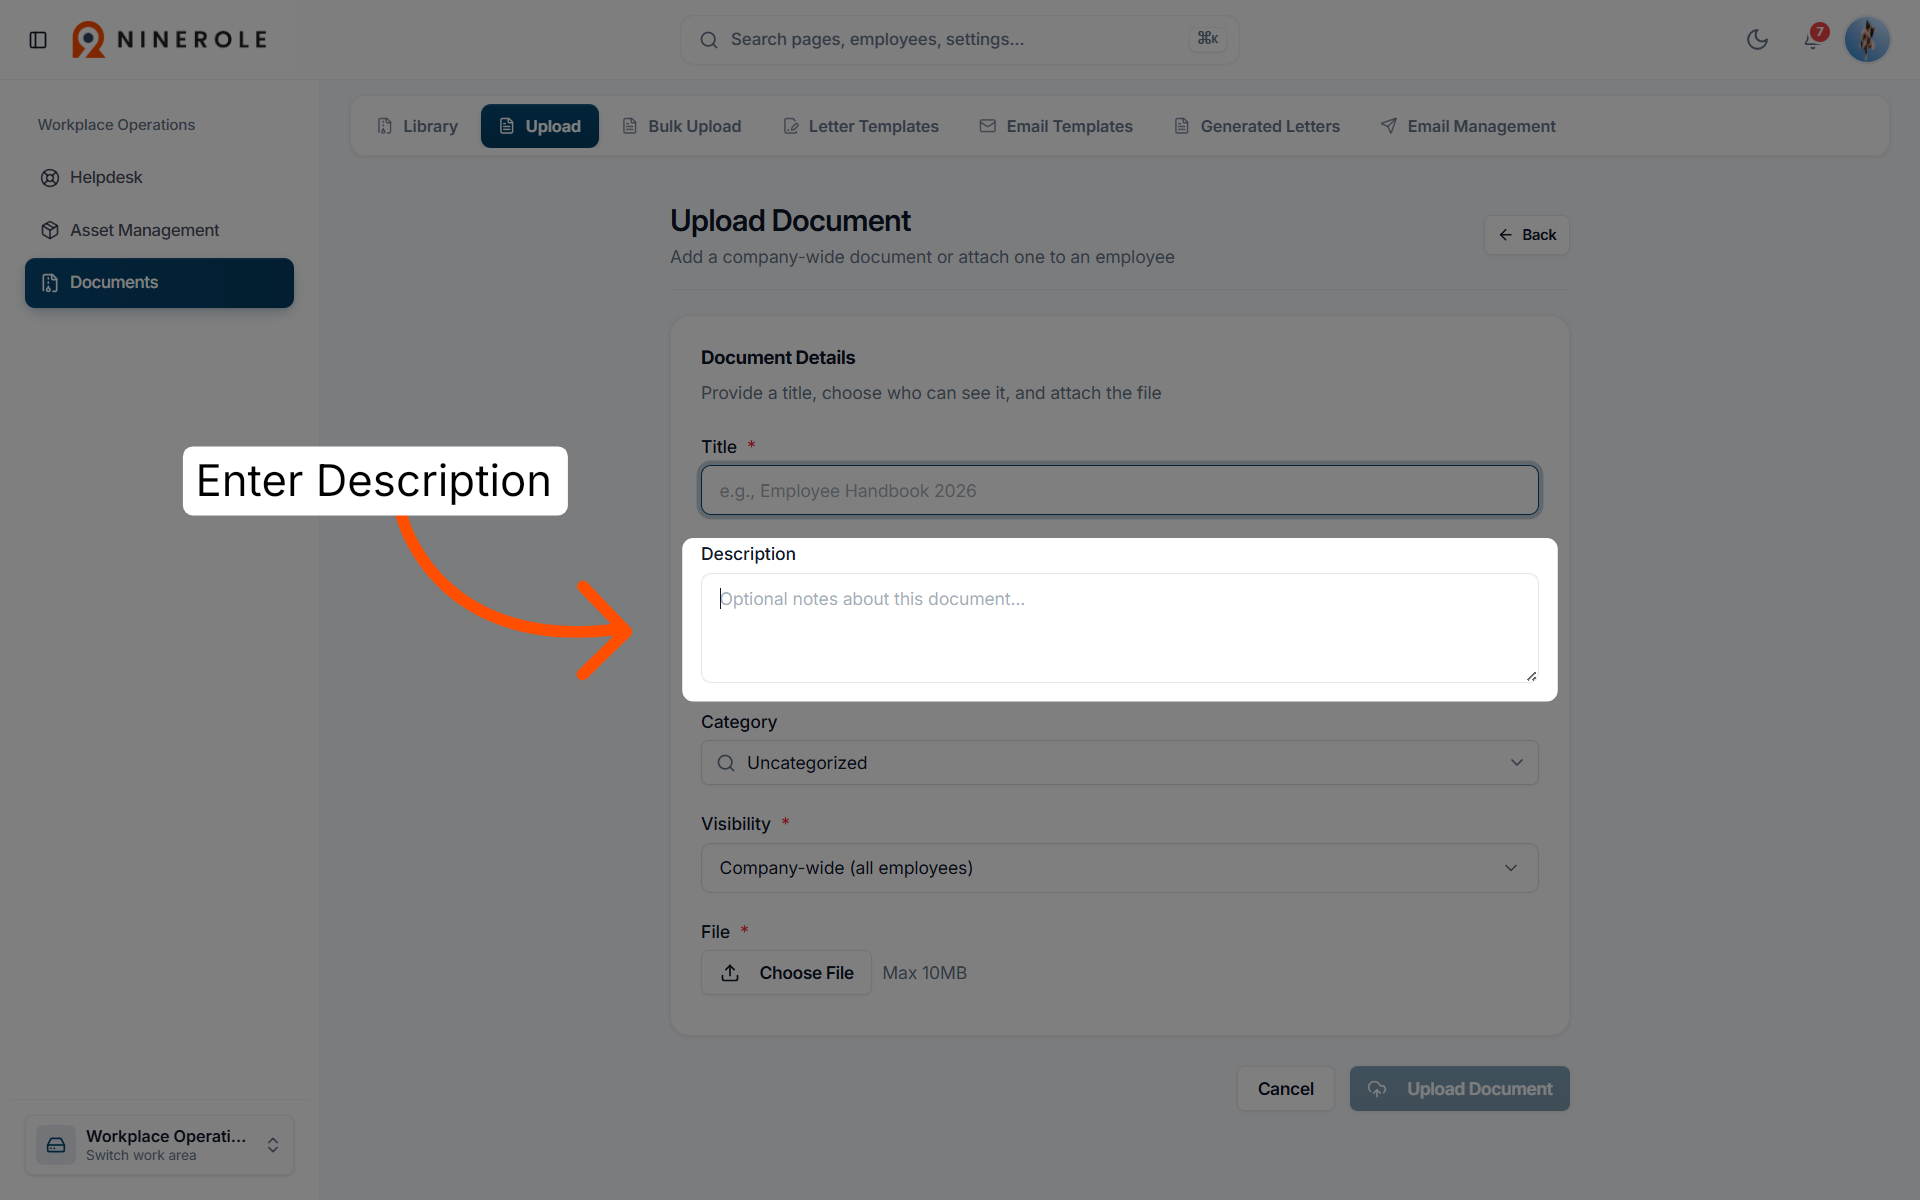1920x1200 pixels.
Task: Click the Max 10MB text
Action: (924, 973)
